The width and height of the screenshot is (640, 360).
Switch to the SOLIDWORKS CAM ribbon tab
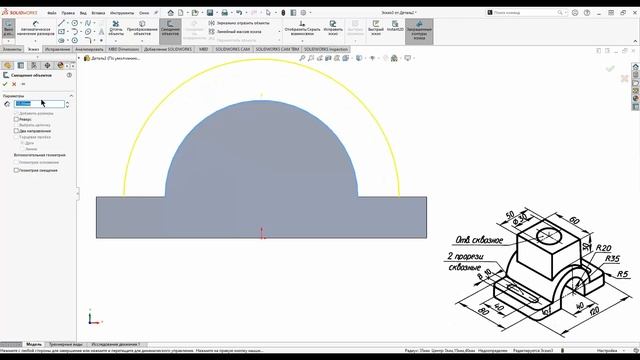pyautogui.click(x=232, y=49)
